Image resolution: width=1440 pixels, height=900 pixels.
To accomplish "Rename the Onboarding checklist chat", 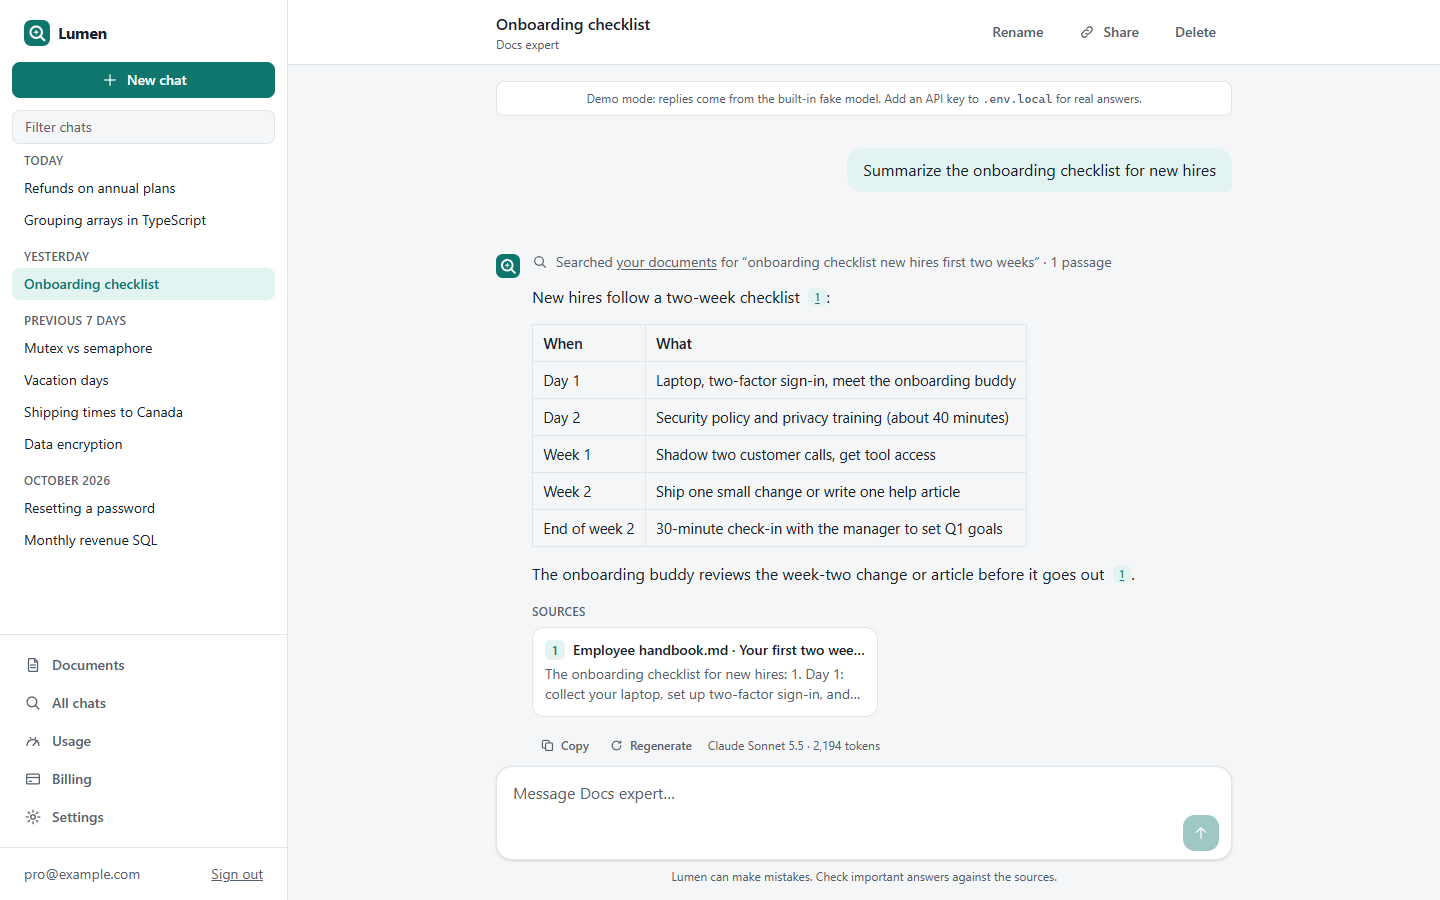I will pos(1018,32).
